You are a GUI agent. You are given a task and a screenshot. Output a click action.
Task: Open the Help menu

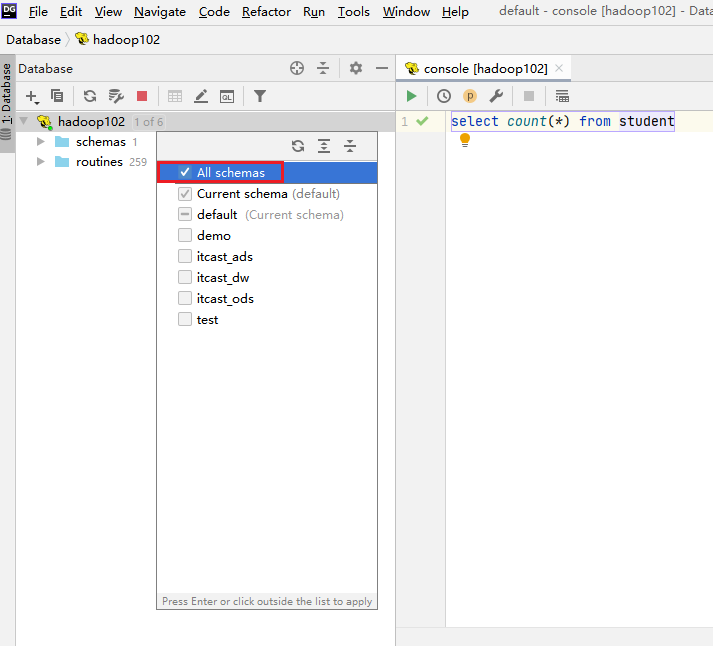click(455, 11)
